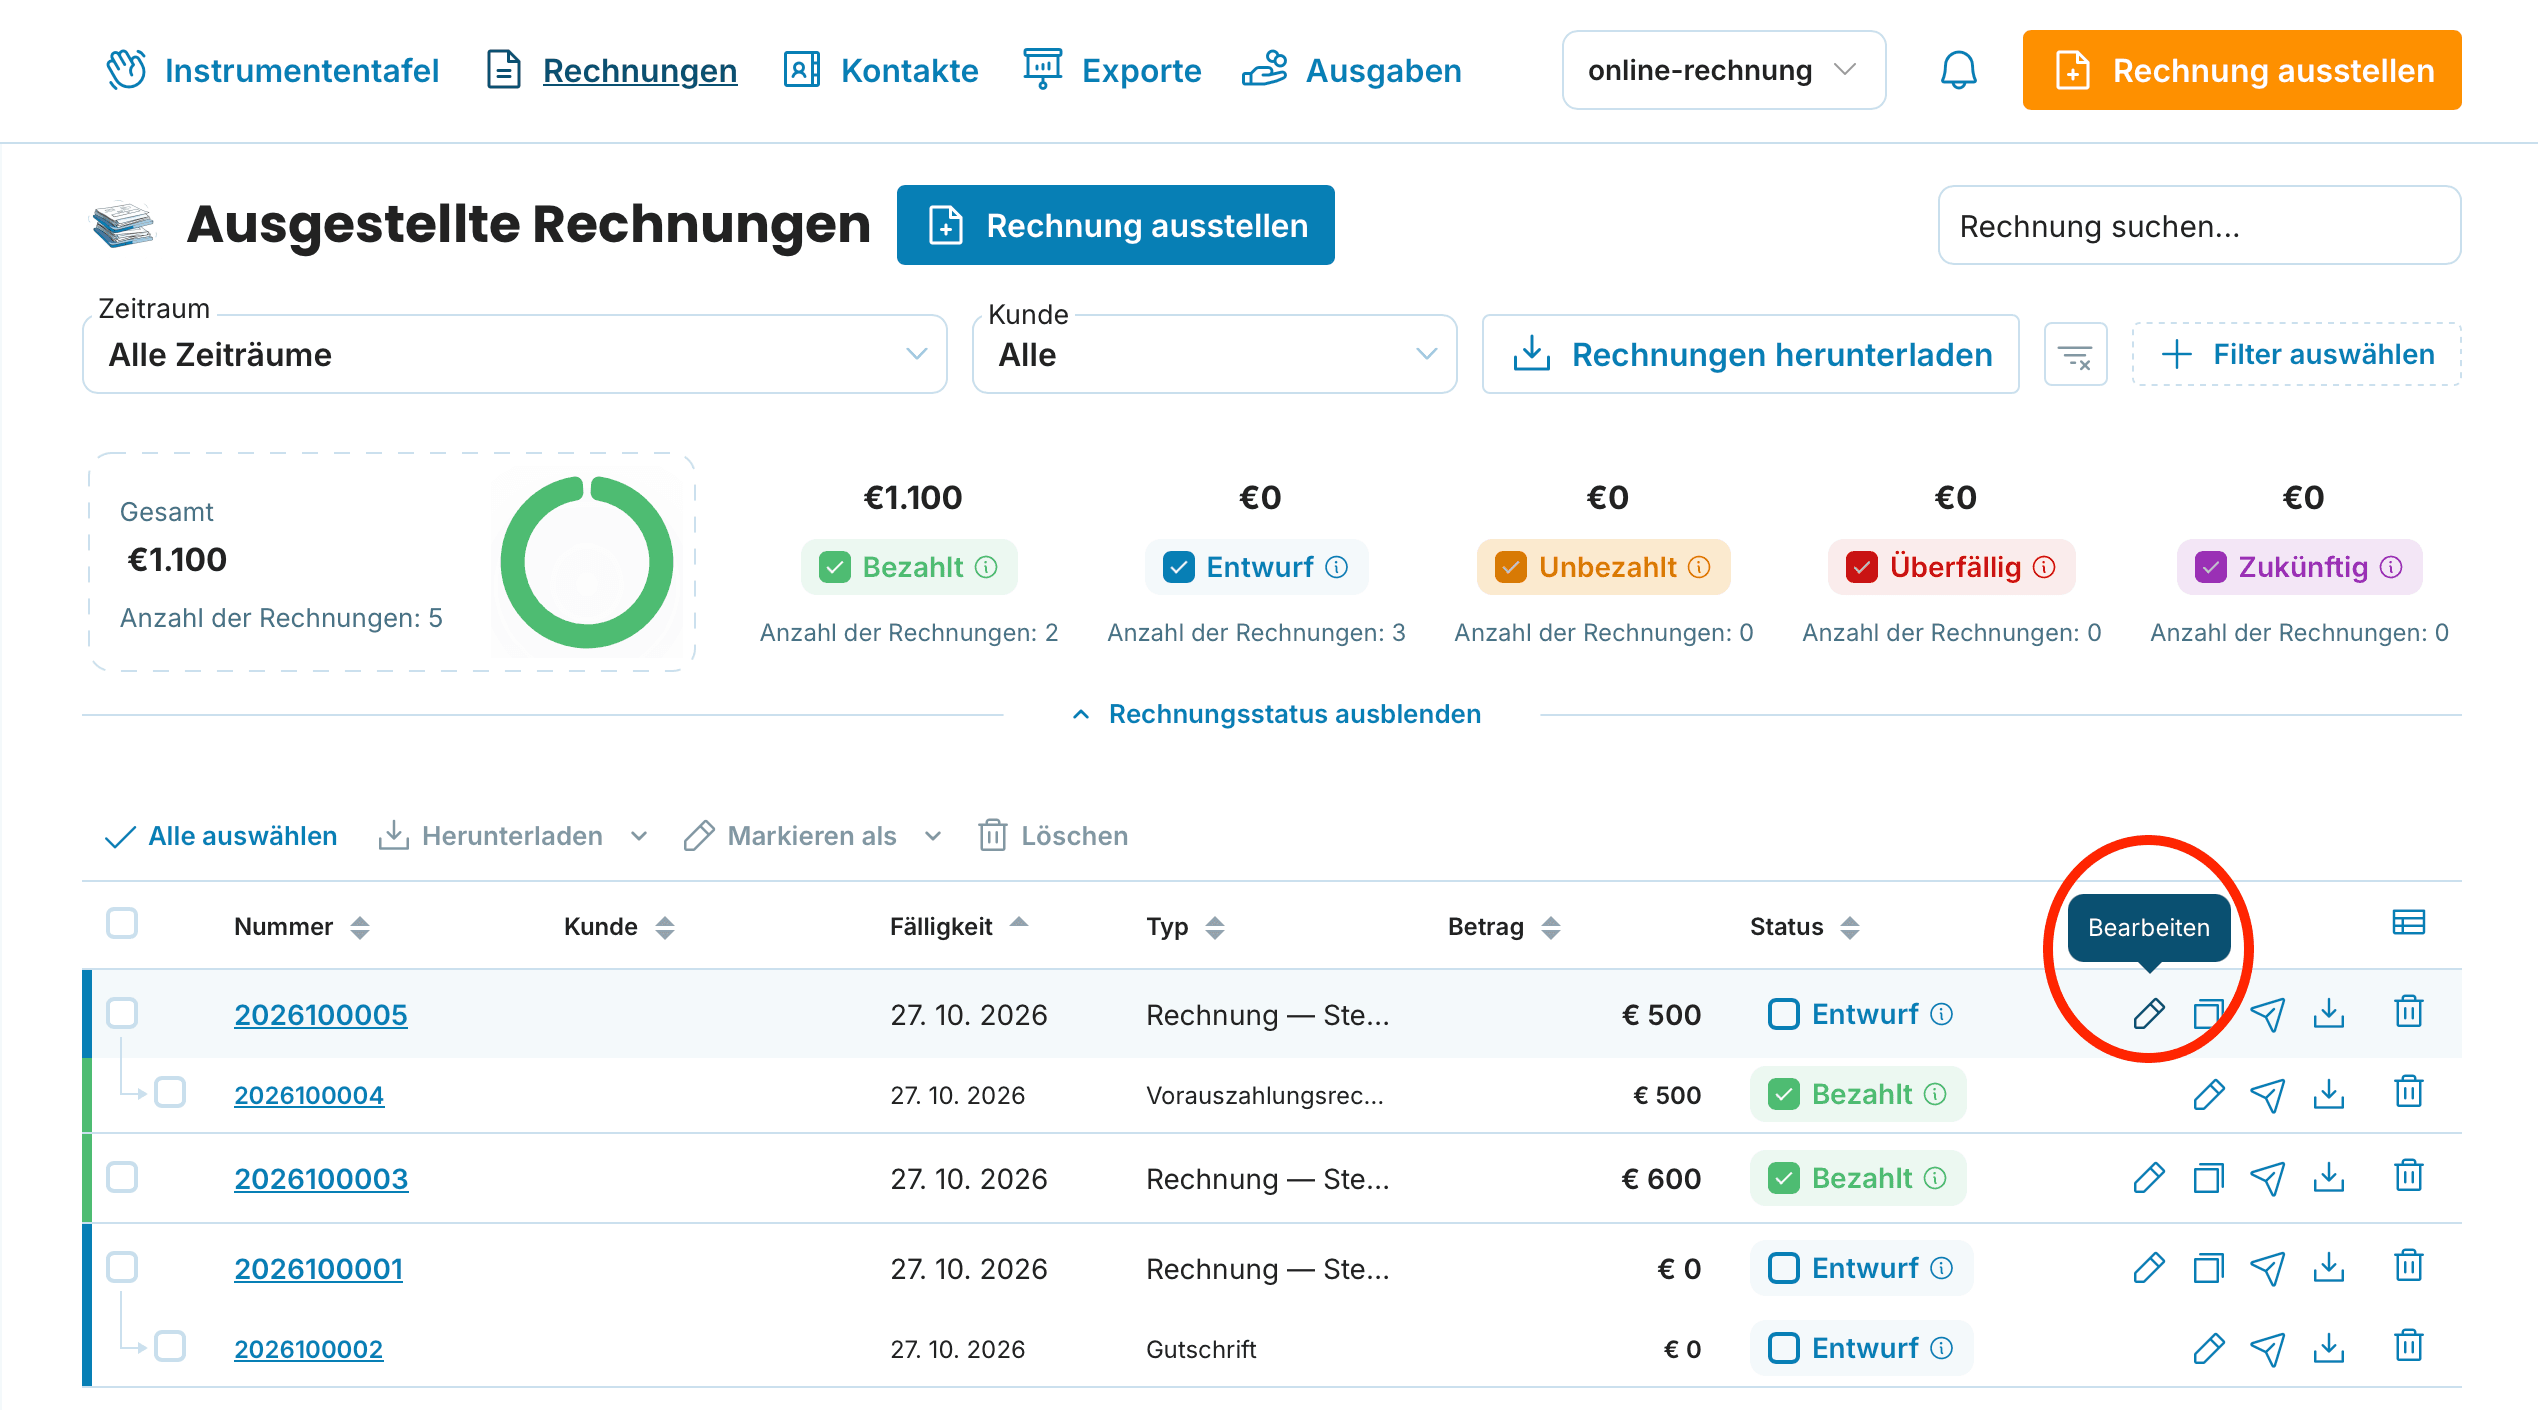This screenshot has width=2538, height=1410.
Task: Click the clear filters icon
Action: pyautogui.click(x=2075, y=355)
